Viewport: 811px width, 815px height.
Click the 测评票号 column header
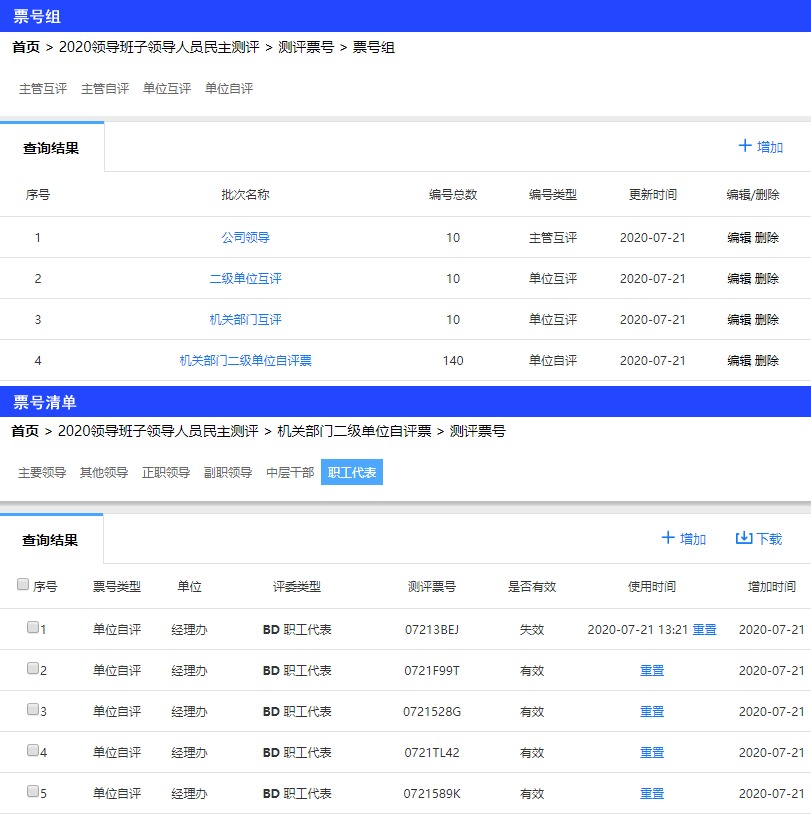click(431, 587)
